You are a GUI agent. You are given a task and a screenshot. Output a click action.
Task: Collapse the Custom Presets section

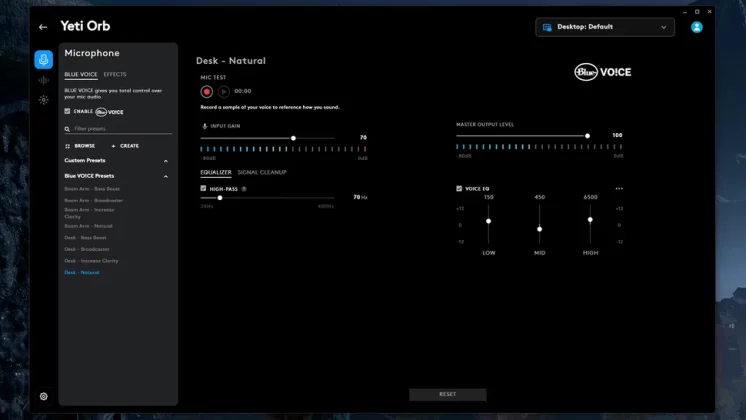tap(166, 161)
